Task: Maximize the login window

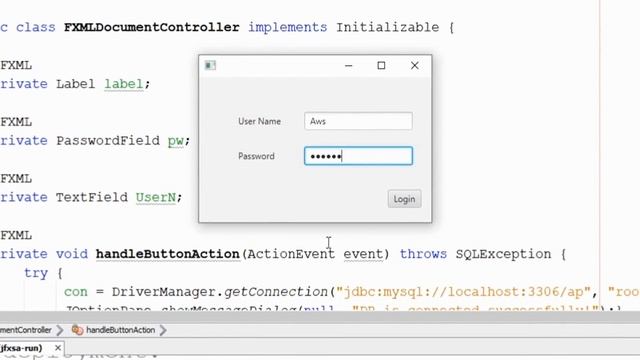Action: pyautogui.click(x=381, y=65)
